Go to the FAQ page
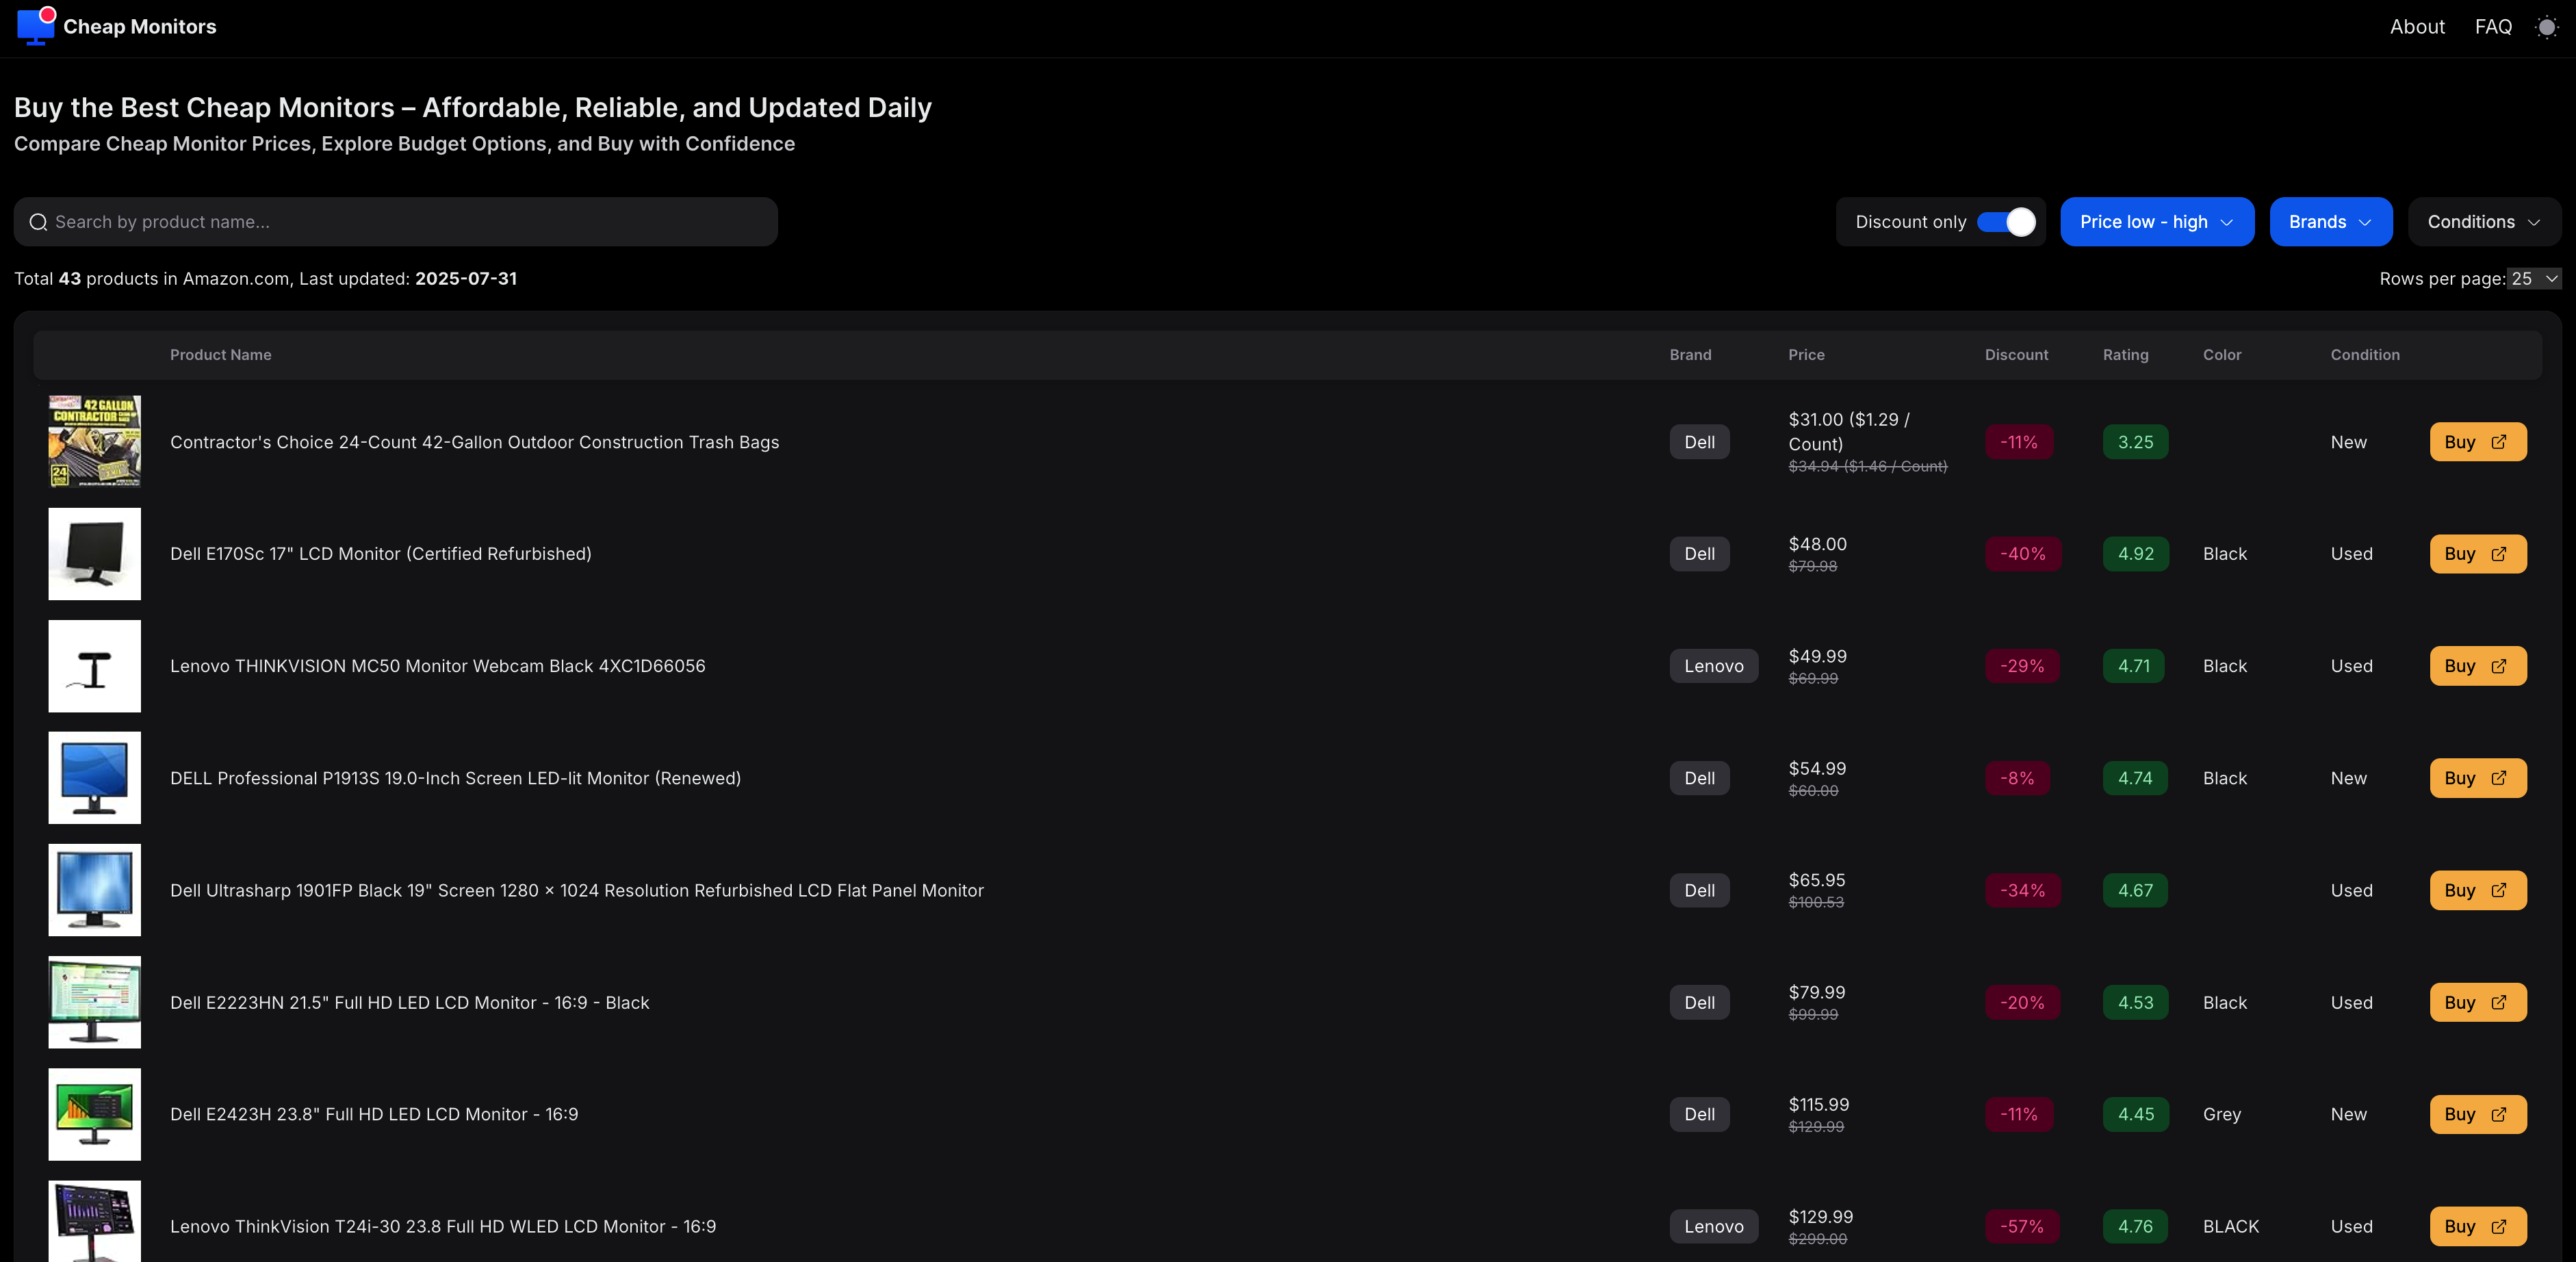 [x=2492, y=27]
